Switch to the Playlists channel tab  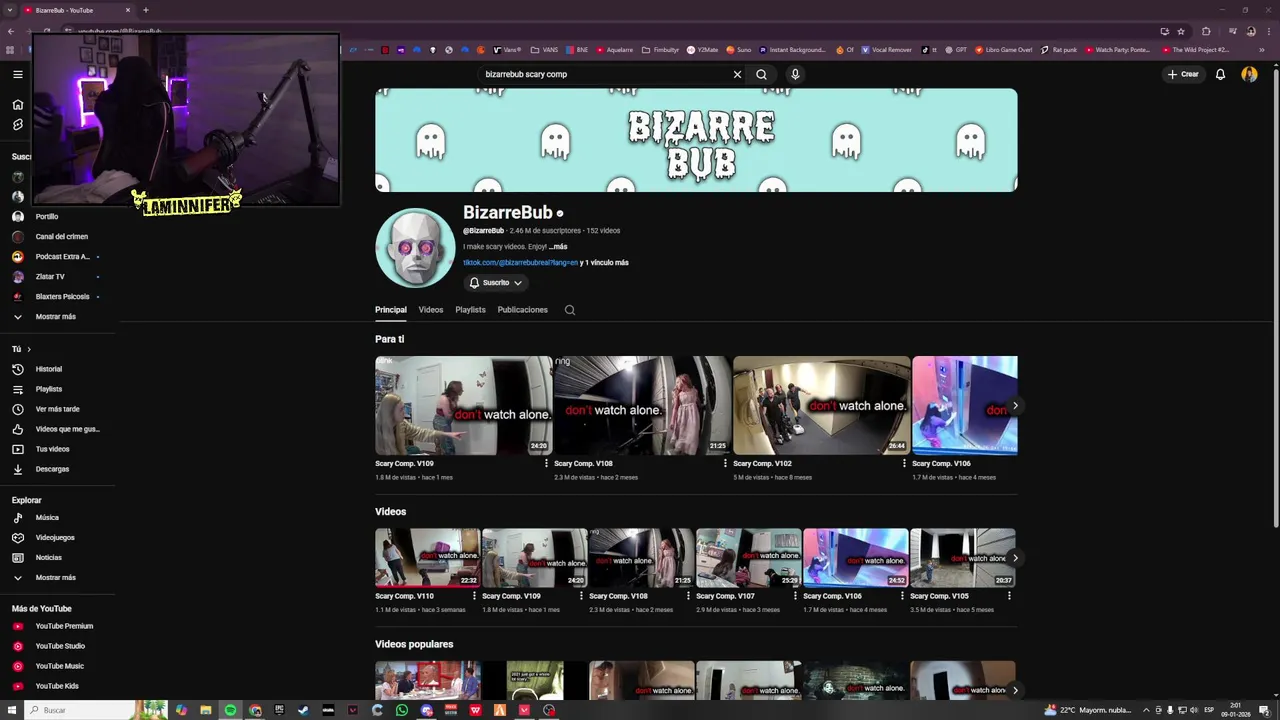click(470, 310)
